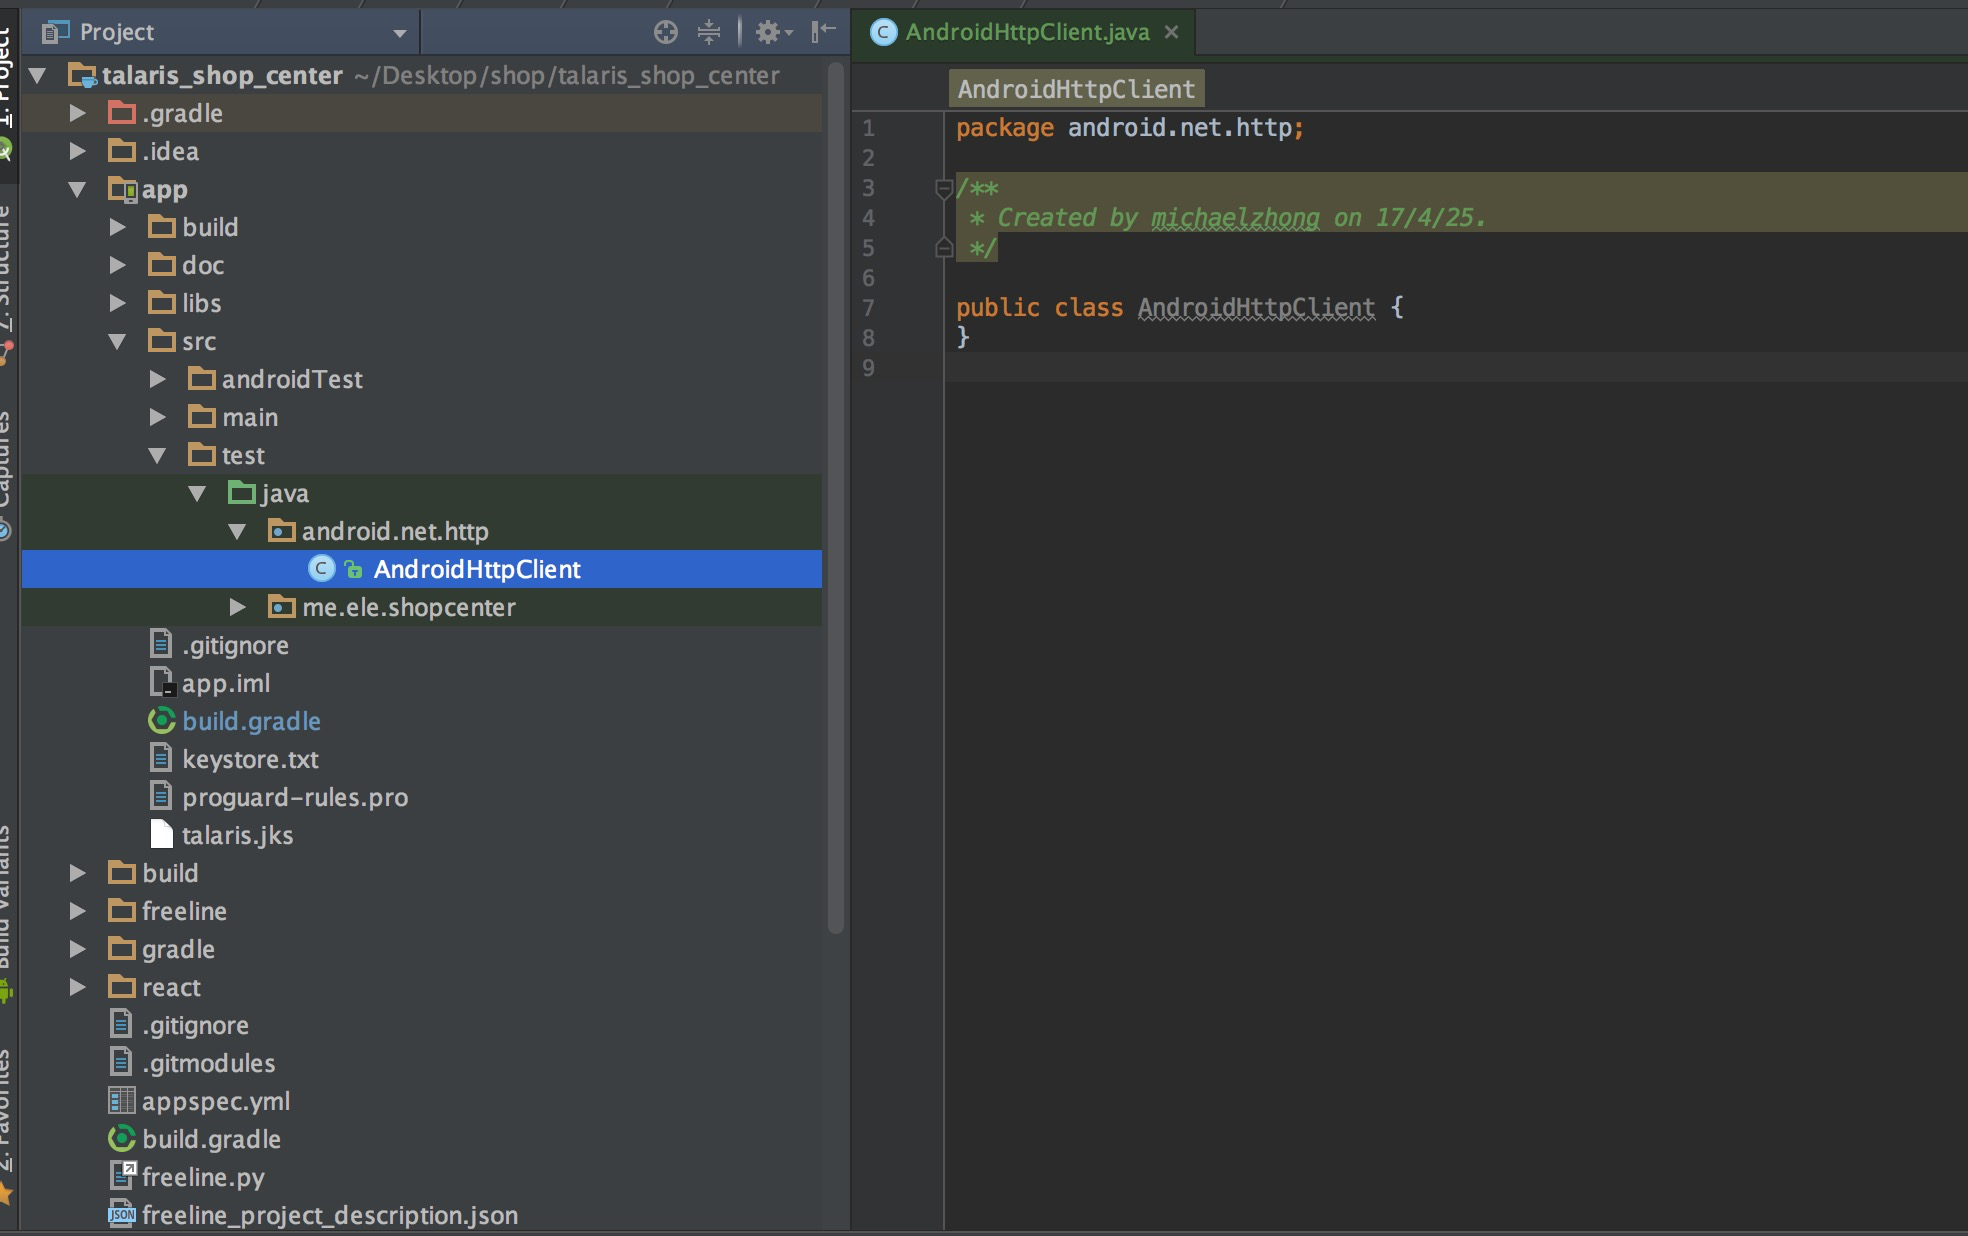This screenshot has height=1236, width=1968.
Task: Click the Hide Project panel icon
Action: pyautogui.click(x=823, y=32)
